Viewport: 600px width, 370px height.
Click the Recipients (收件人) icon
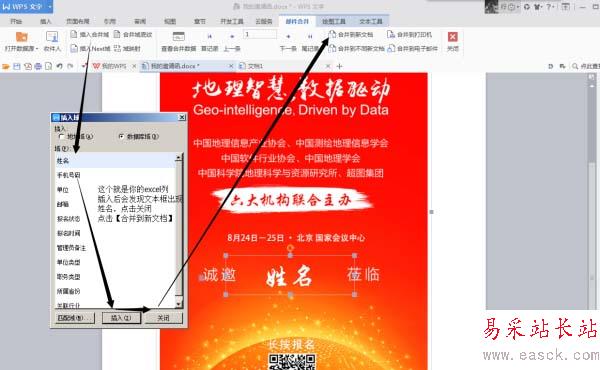pyautogui.click(x=52, y=37)
